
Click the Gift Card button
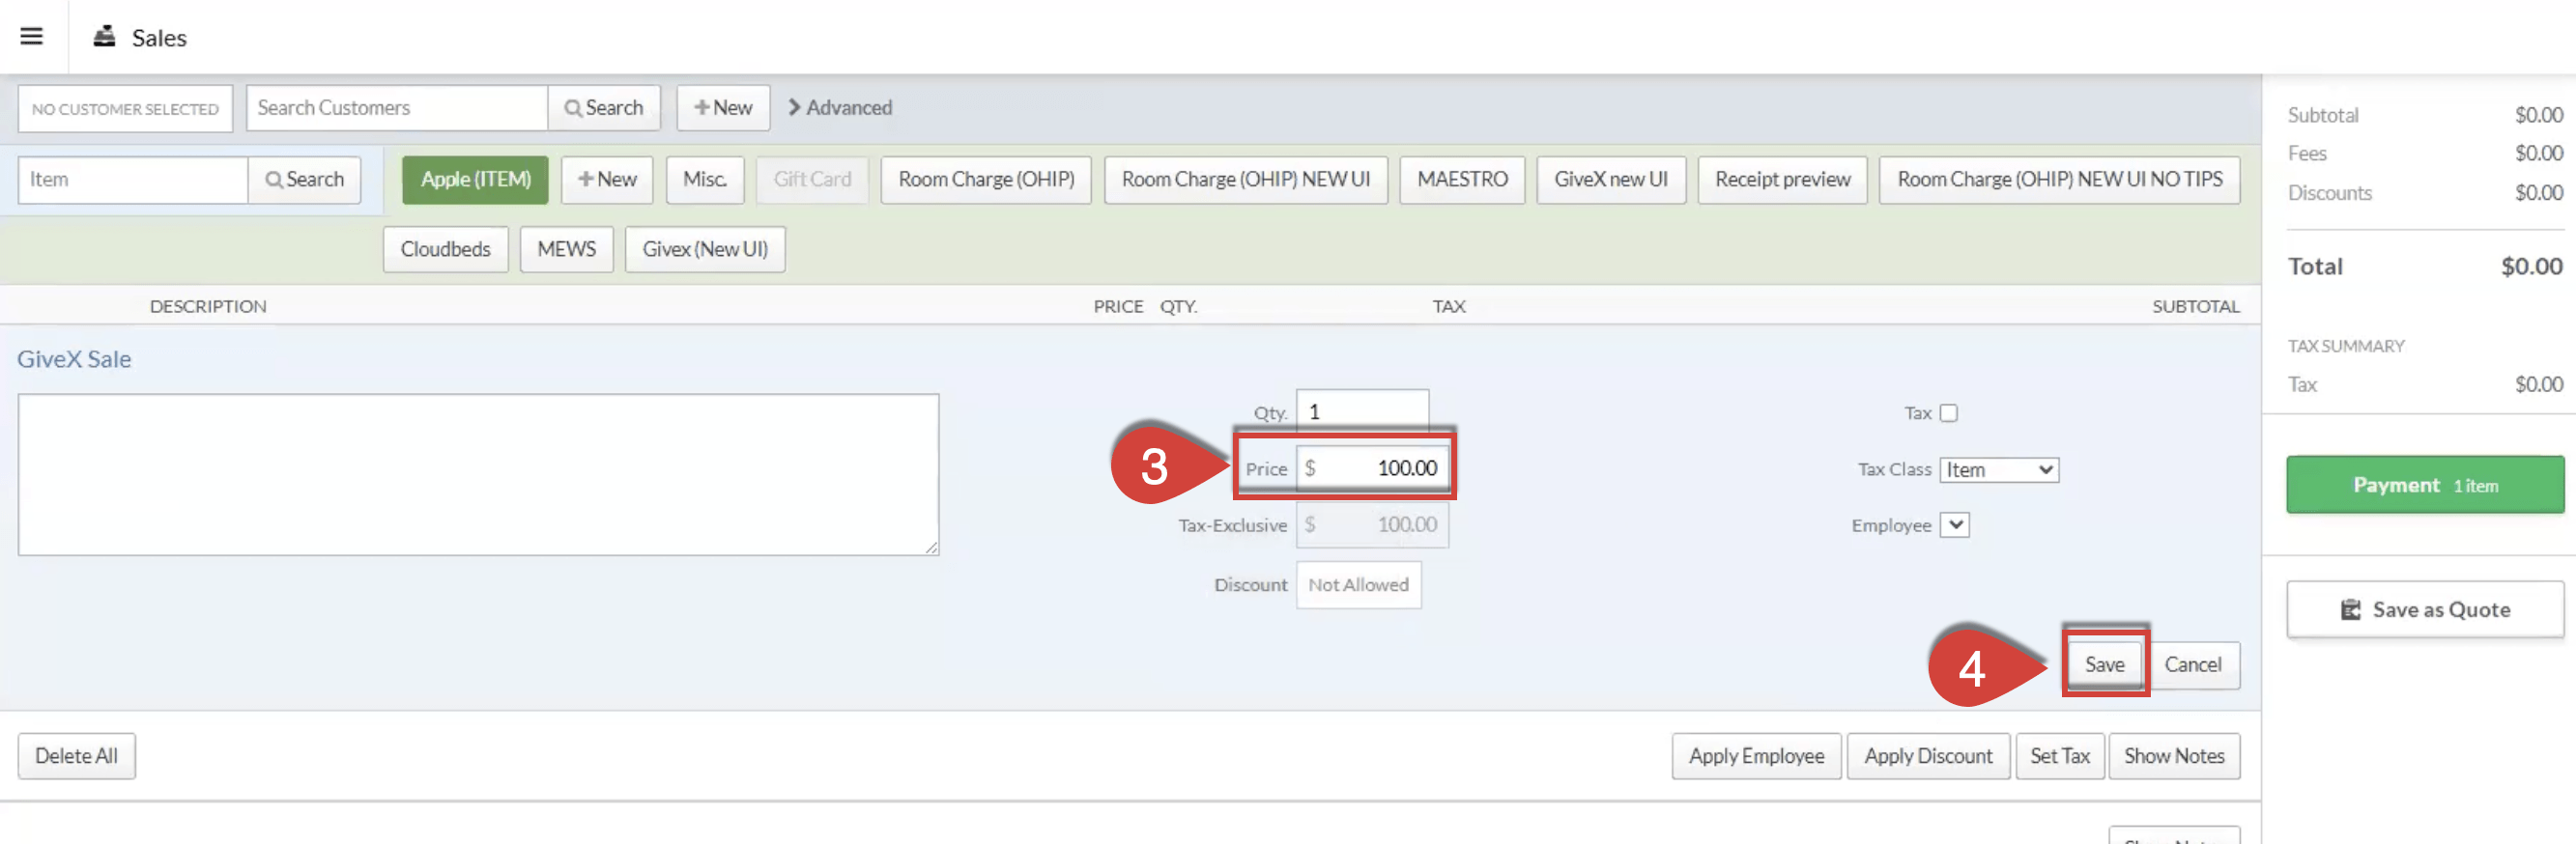[x=812, y=179]
